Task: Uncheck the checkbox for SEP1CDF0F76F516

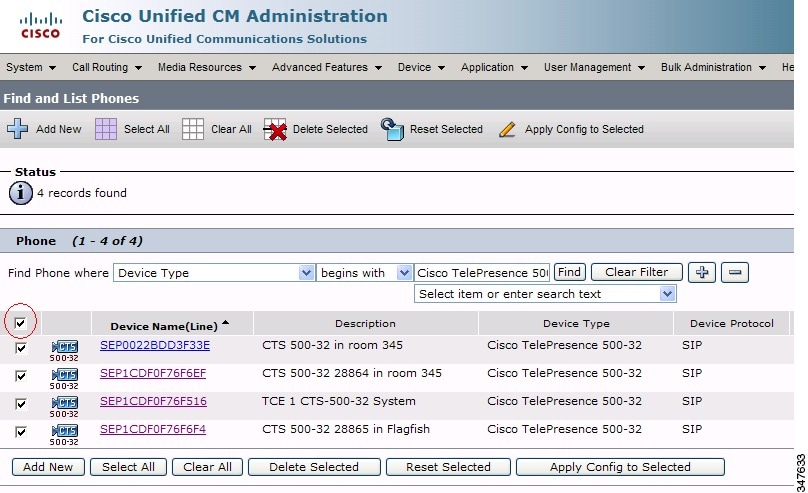Action: 21,403
